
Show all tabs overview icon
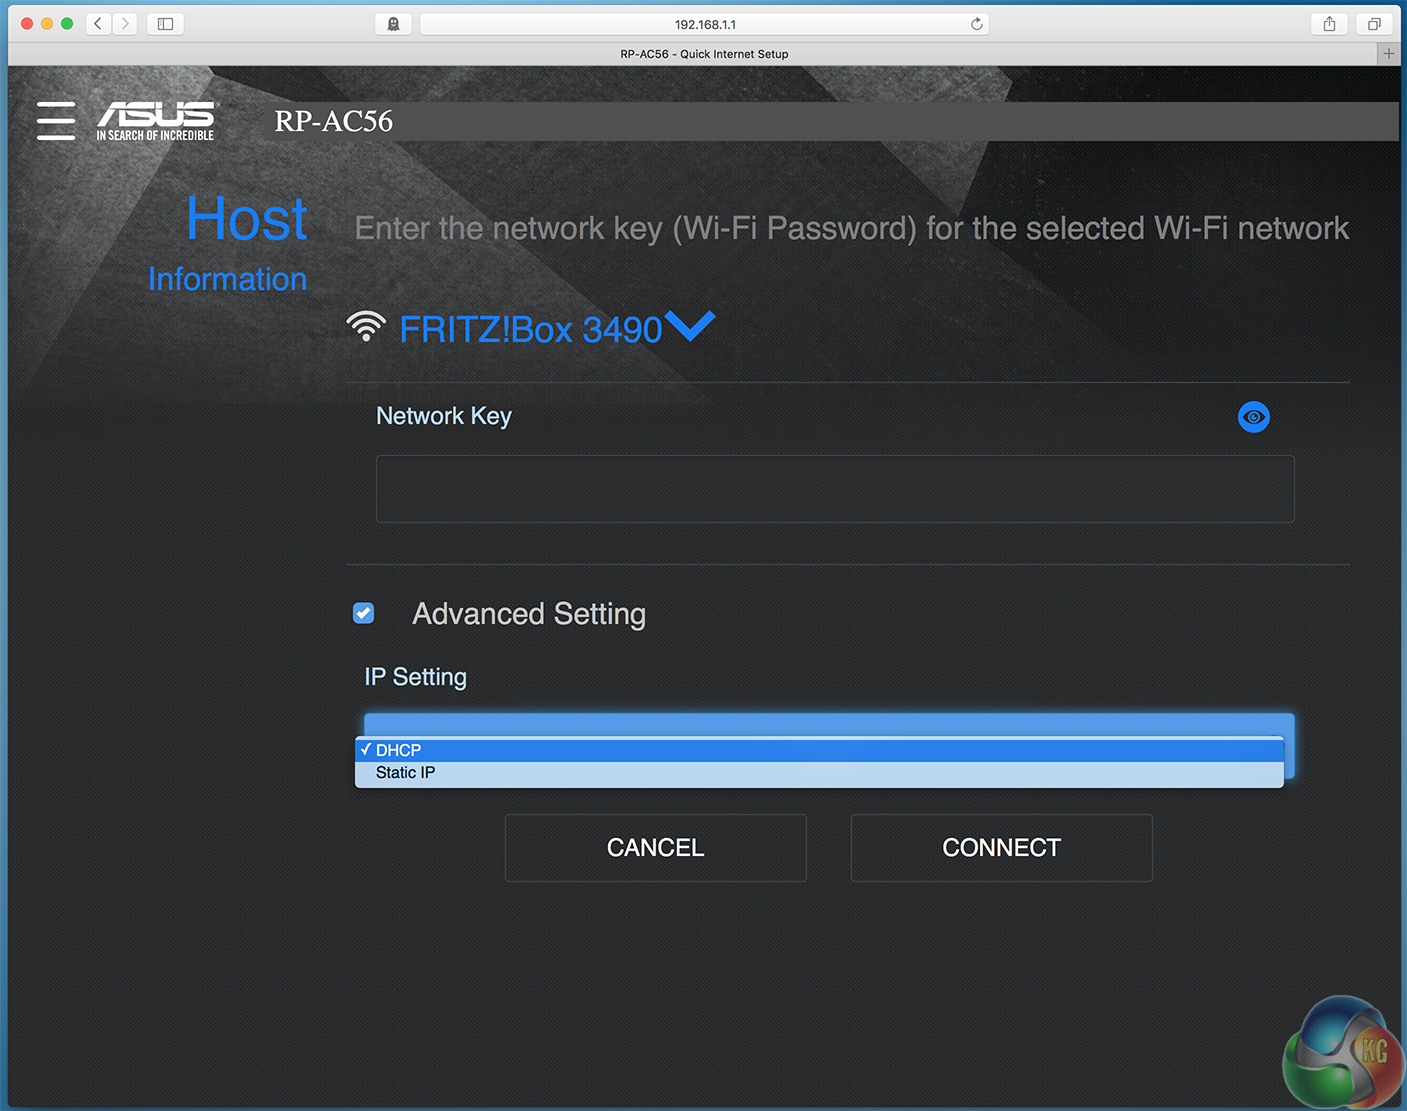click(1374, 24)
